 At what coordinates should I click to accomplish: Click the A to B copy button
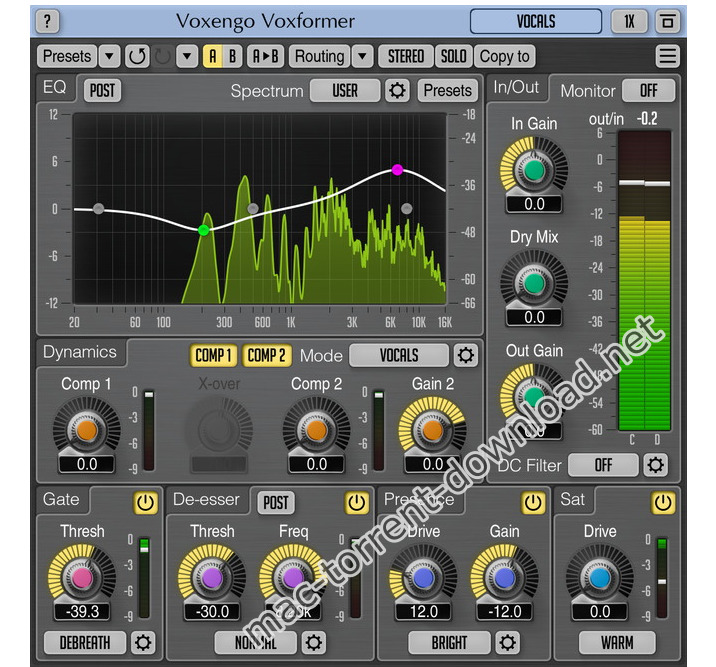pos(265,56)
